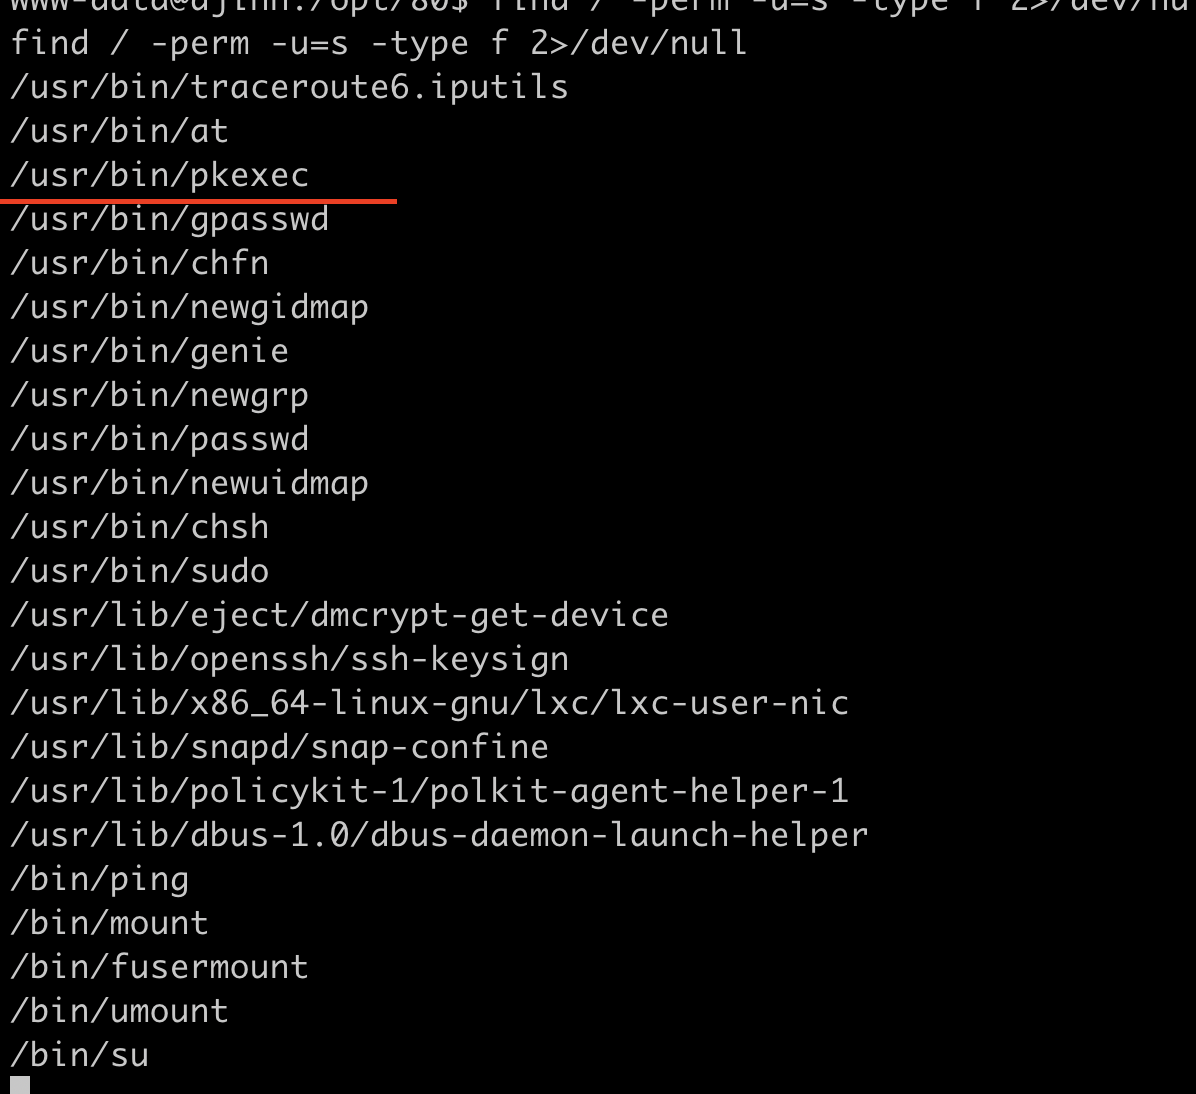Screen dimensions: 1196x1094
Task: Click the /usr/bin/newgidmap entry
Action: pos(189,307)
